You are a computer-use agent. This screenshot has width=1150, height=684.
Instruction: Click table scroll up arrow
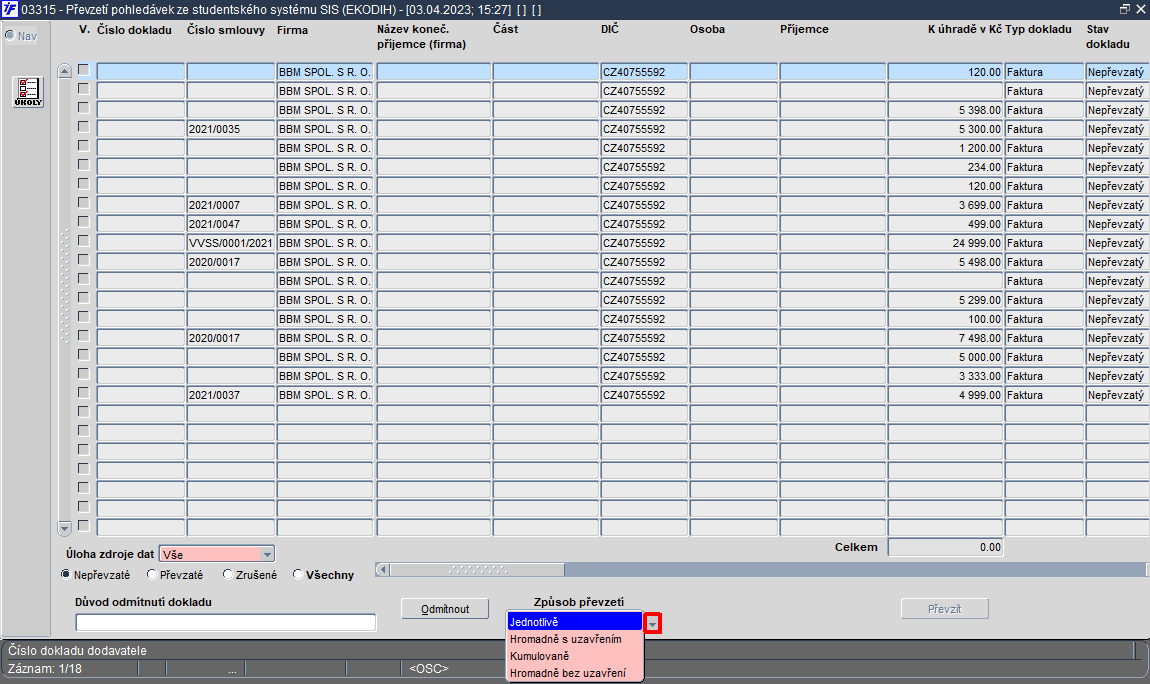coord(64,71)
